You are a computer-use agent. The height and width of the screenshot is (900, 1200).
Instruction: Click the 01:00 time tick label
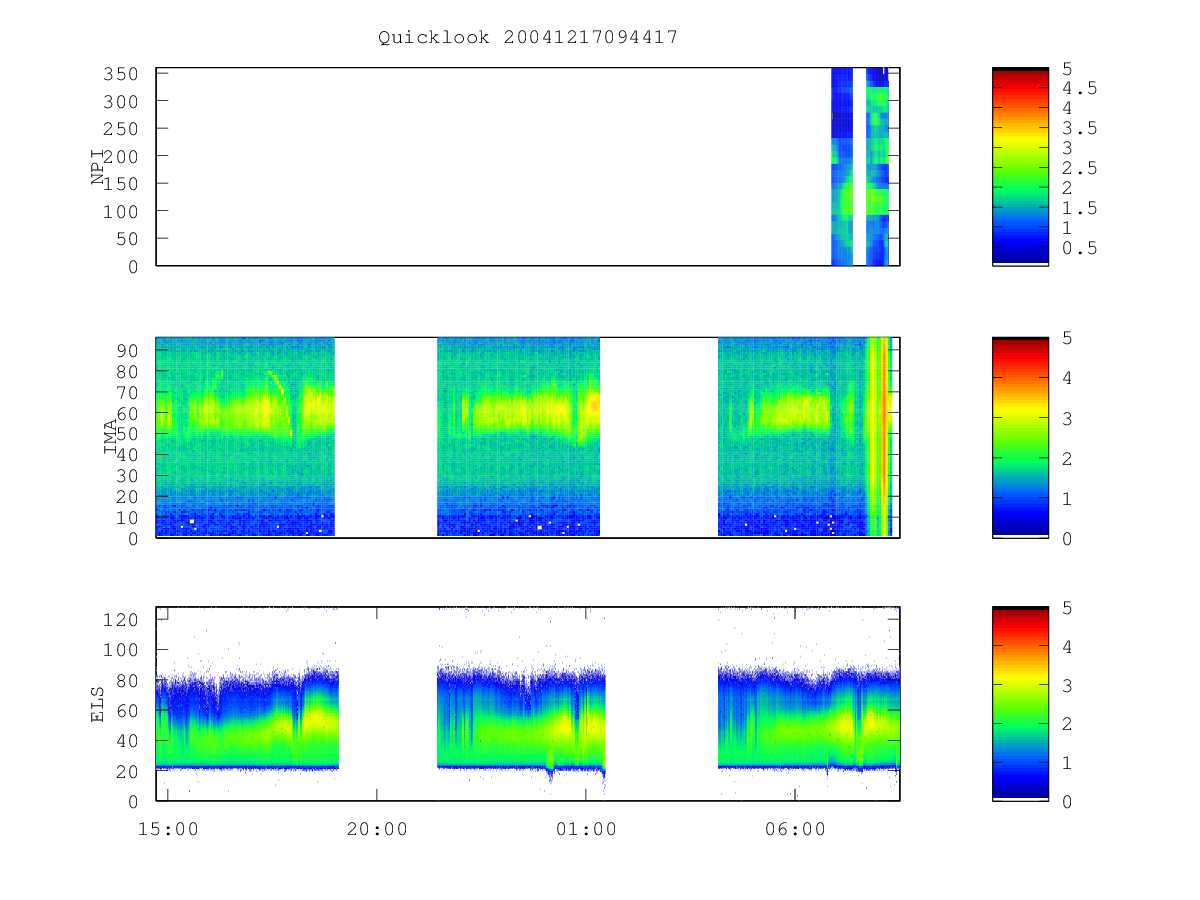pos(586,829)
